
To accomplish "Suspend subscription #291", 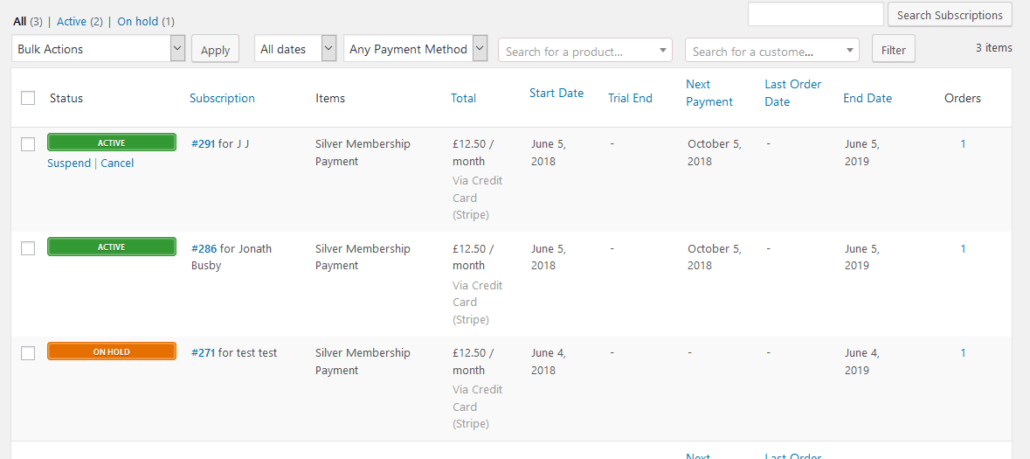I will pyautogui.click(x=68, y=163).
